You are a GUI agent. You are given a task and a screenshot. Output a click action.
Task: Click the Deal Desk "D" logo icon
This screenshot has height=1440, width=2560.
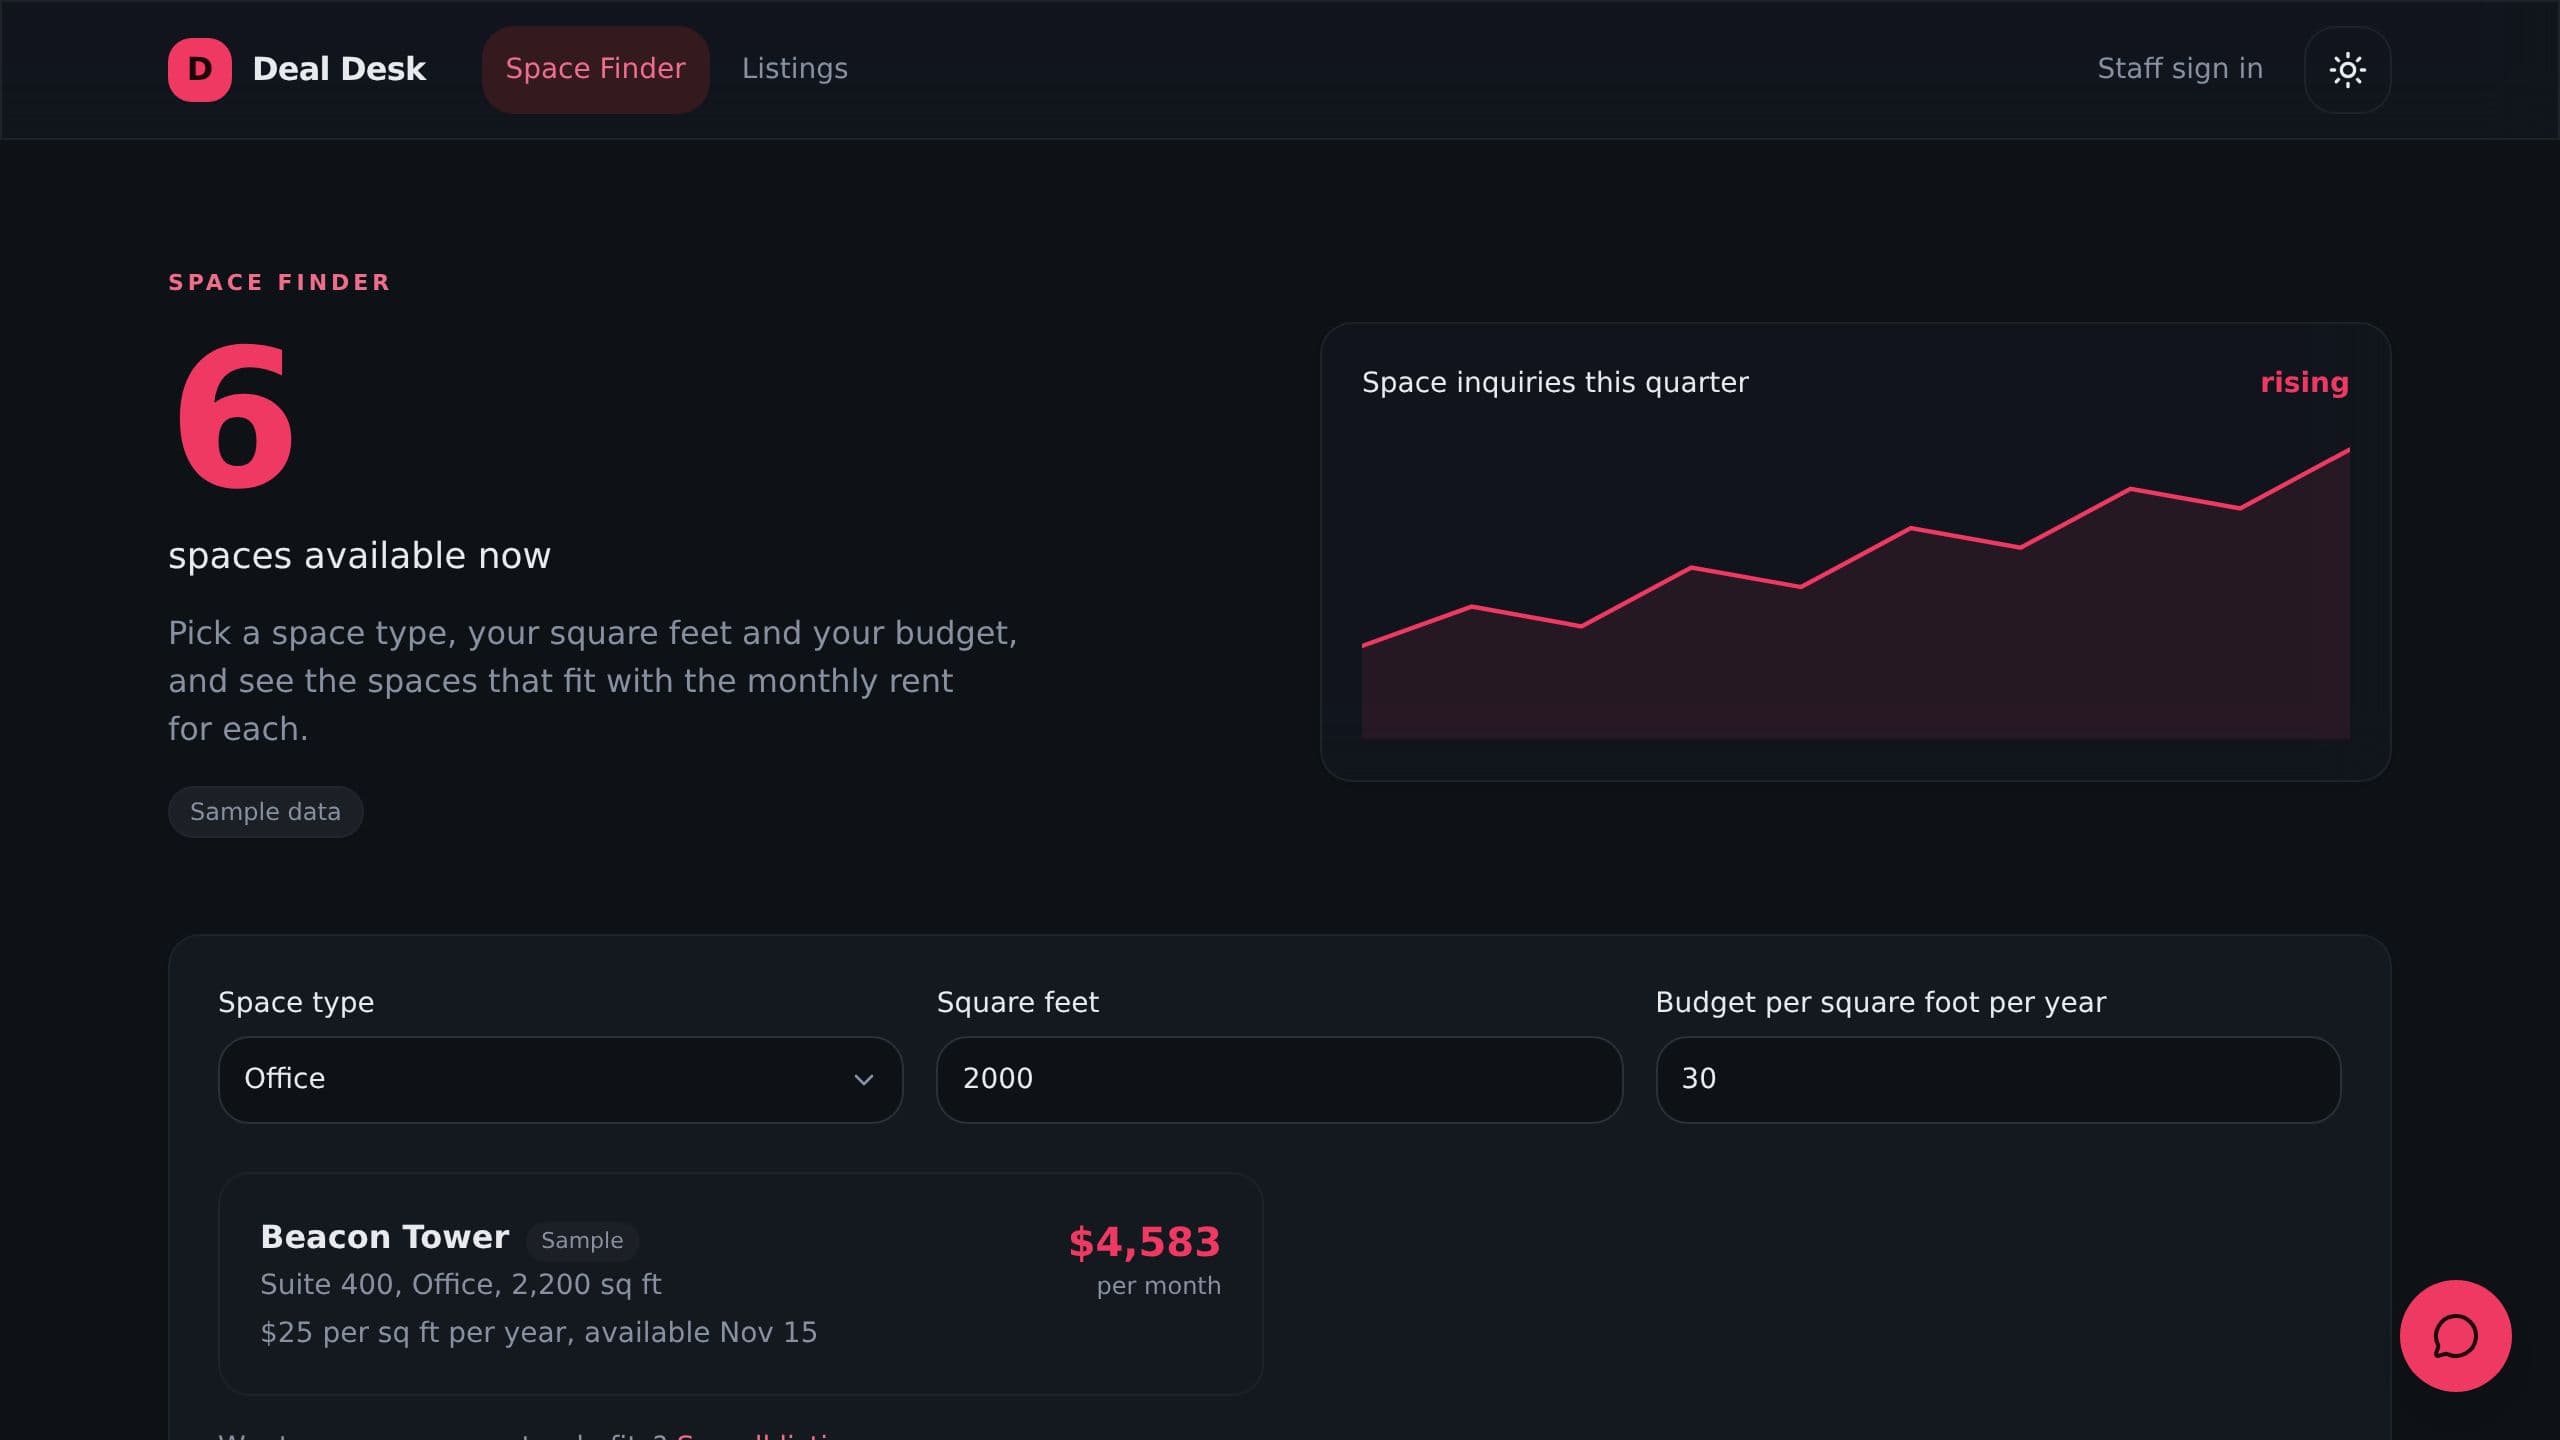[199, 69]
